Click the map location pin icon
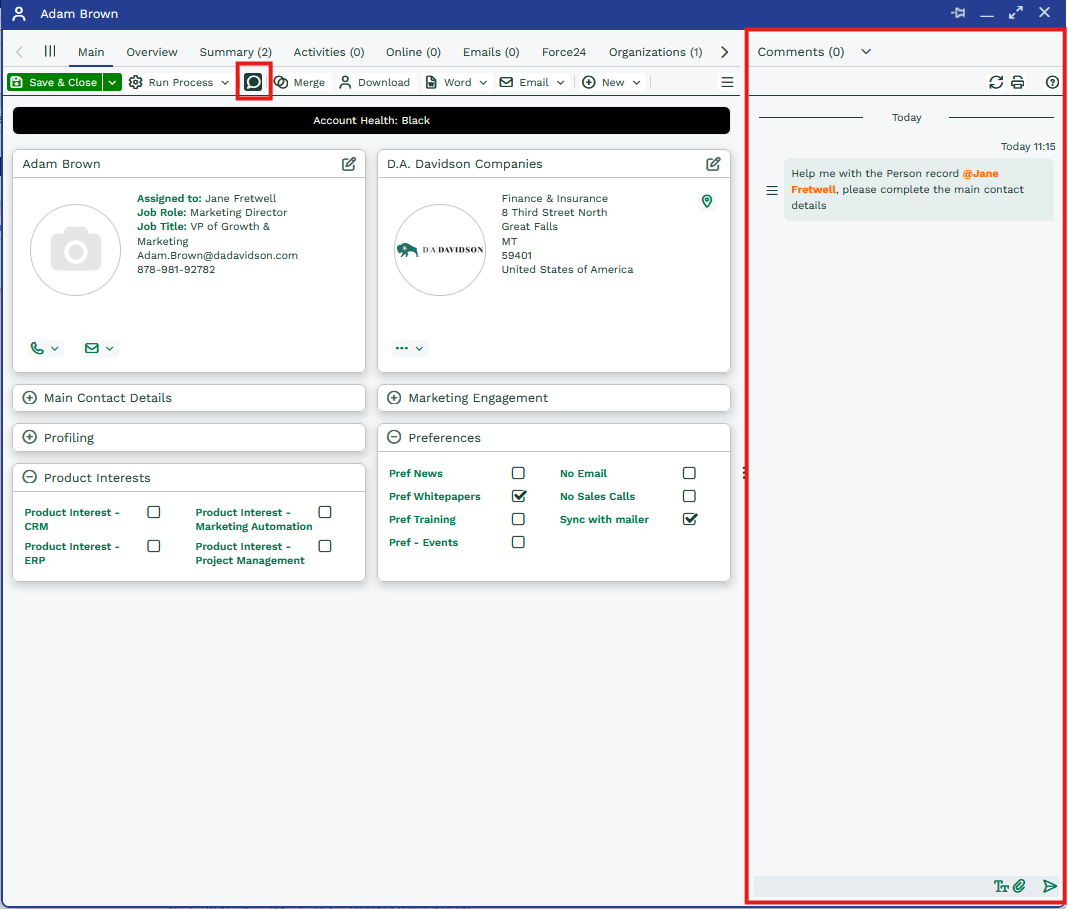The image size is (1068, 909). coord(707,202)
